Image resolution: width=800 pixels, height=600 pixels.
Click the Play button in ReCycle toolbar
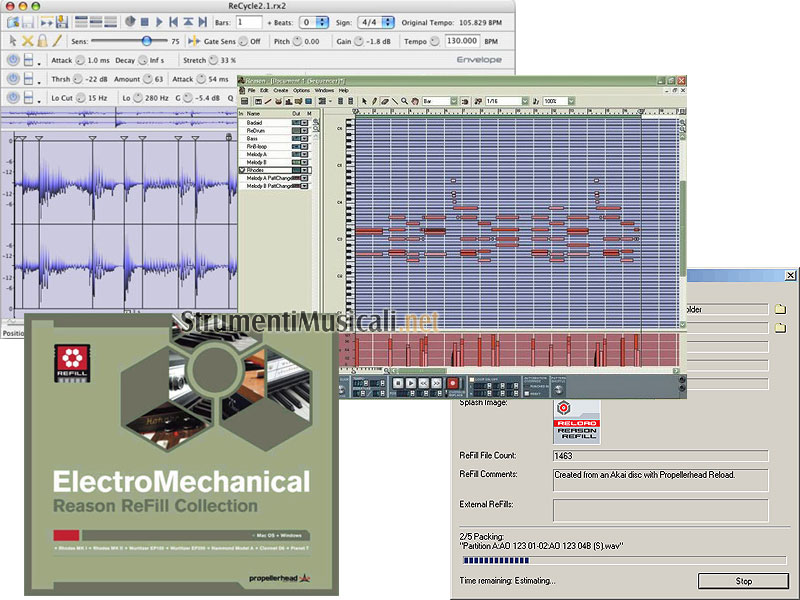coord(158,22)
